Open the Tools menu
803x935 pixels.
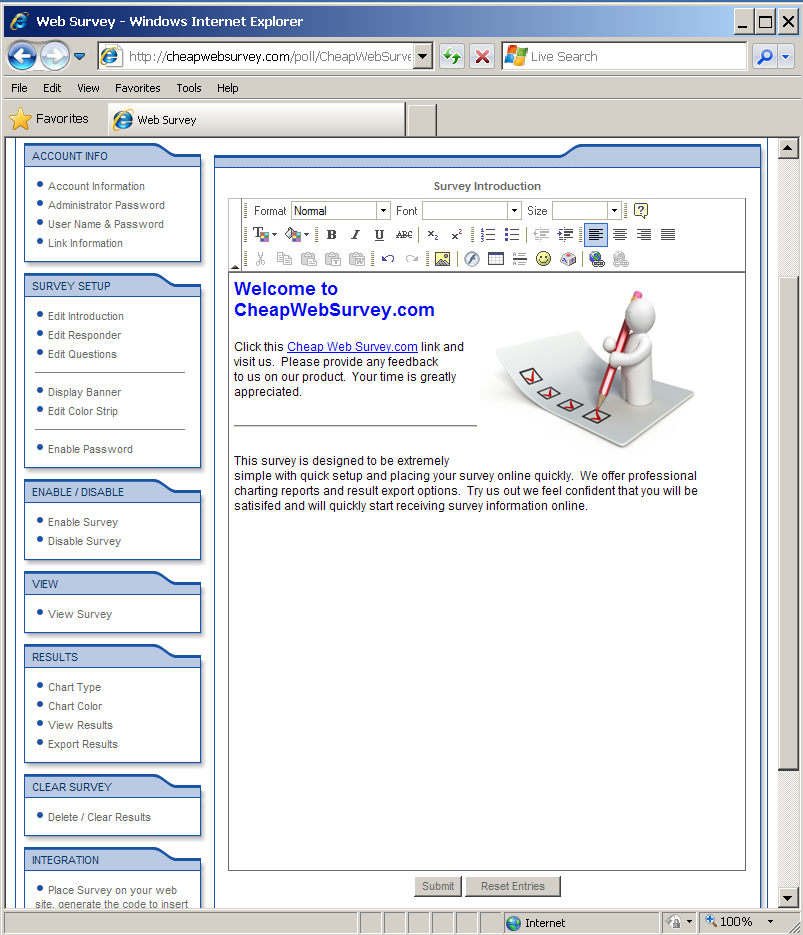coord(189,88)
